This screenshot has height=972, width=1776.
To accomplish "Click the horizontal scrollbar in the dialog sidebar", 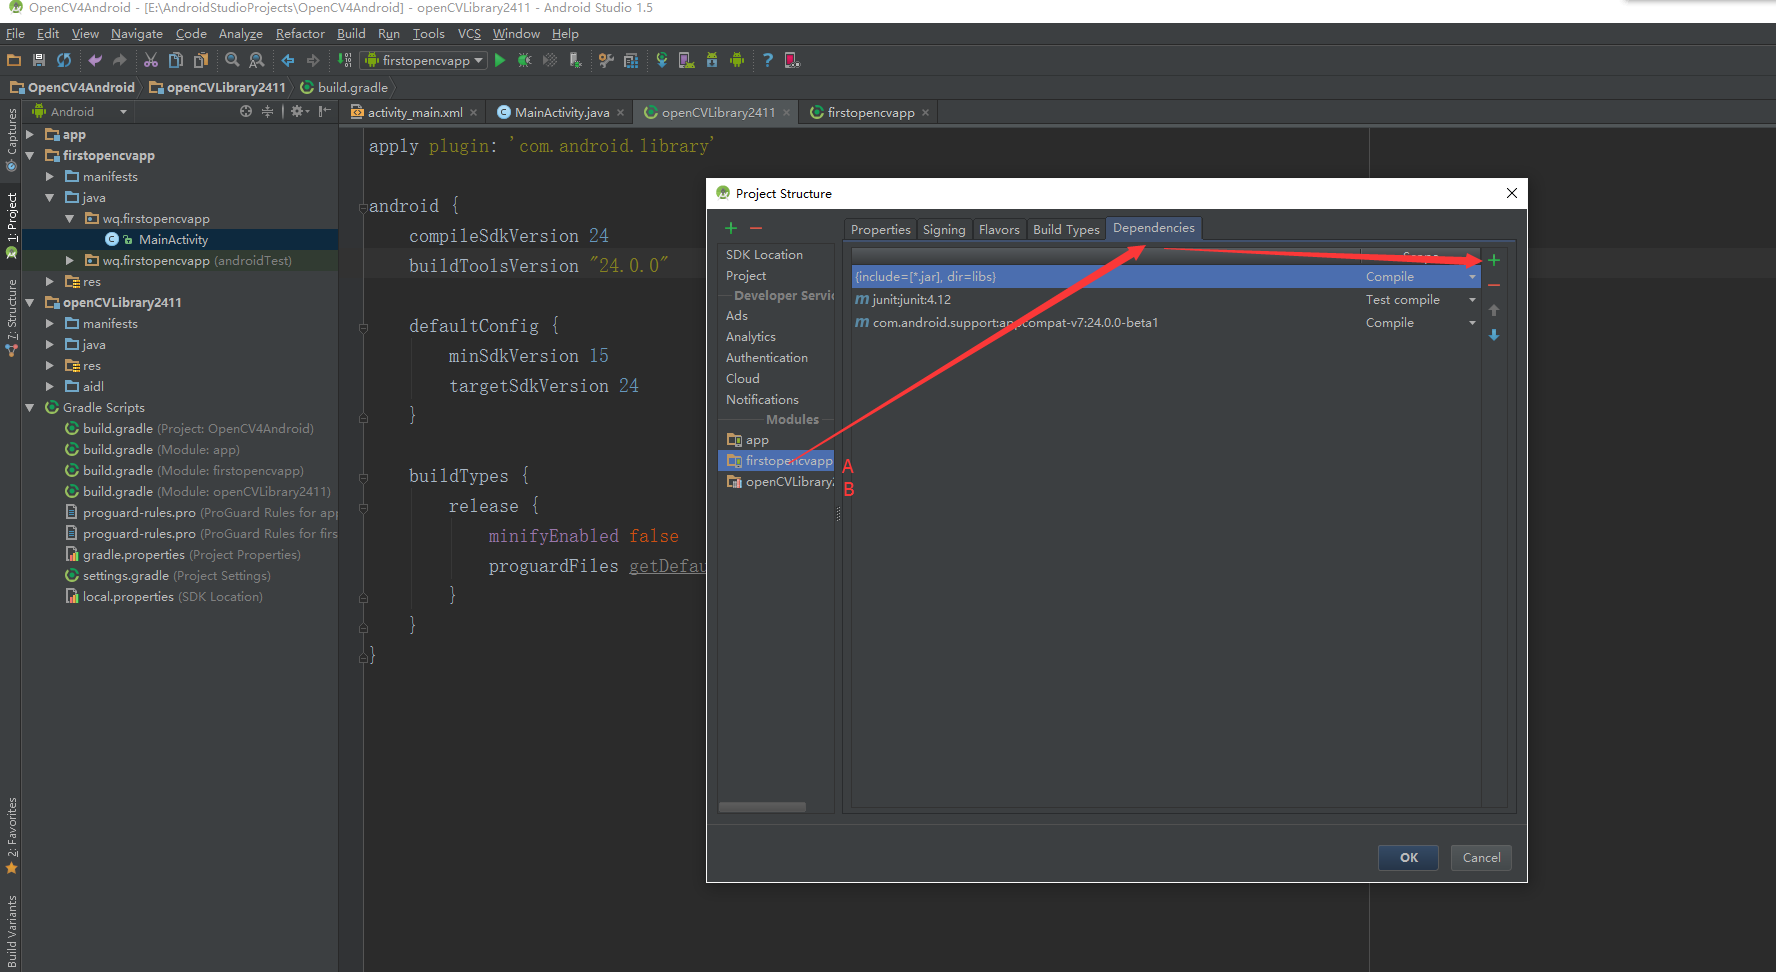I will click(x=762, y=807).
